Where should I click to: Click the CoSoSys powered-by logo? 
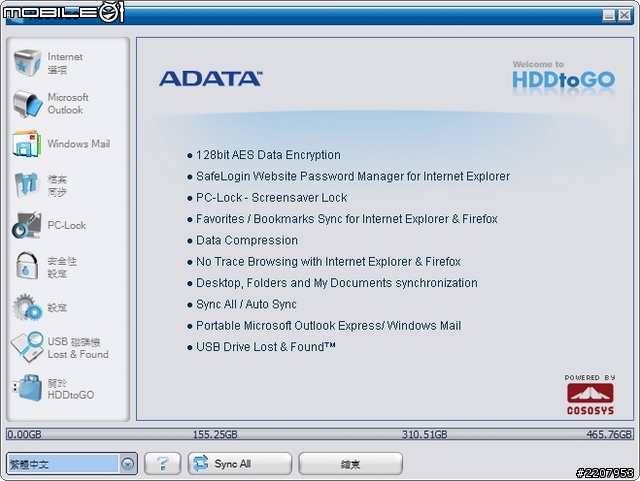[x=590, y=395]
